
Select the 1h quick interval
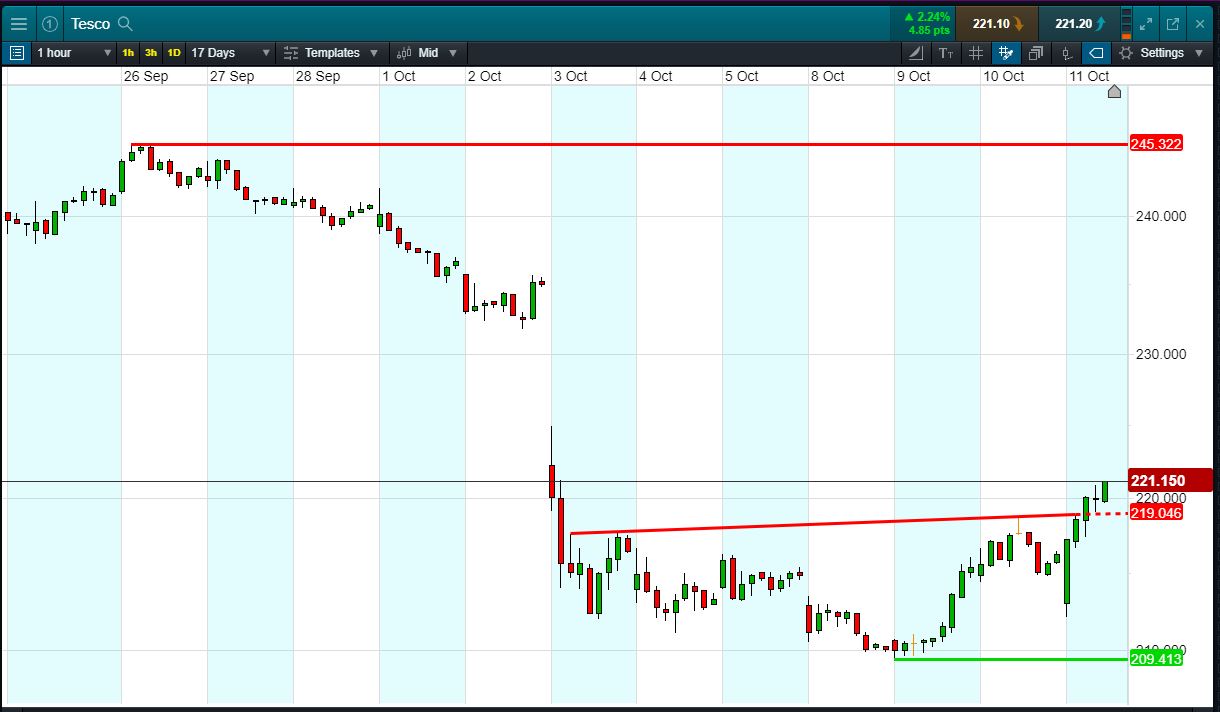[x=128, y=52]
